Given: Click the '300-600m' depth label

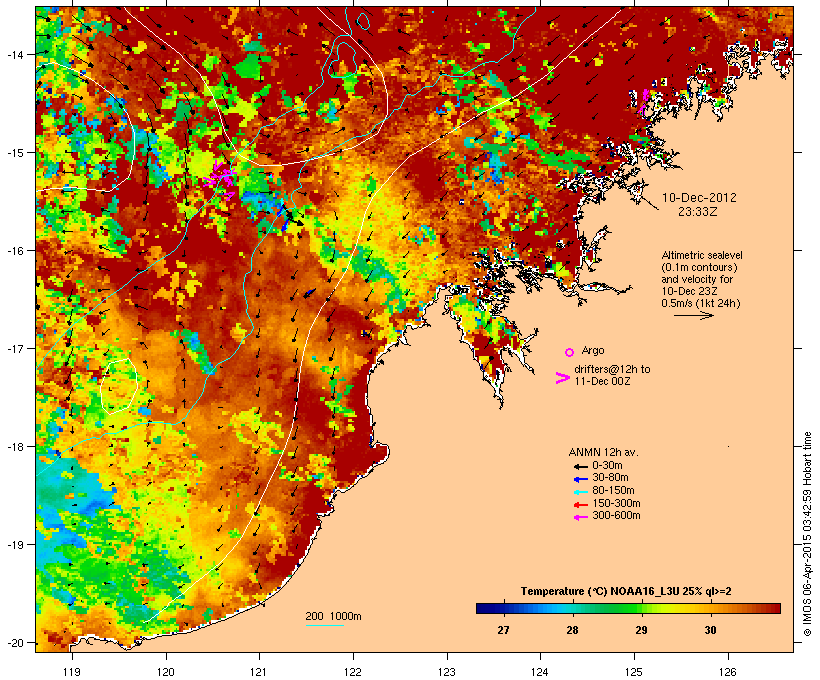Looking at the screenshot, I should click(x=616, y=516).
